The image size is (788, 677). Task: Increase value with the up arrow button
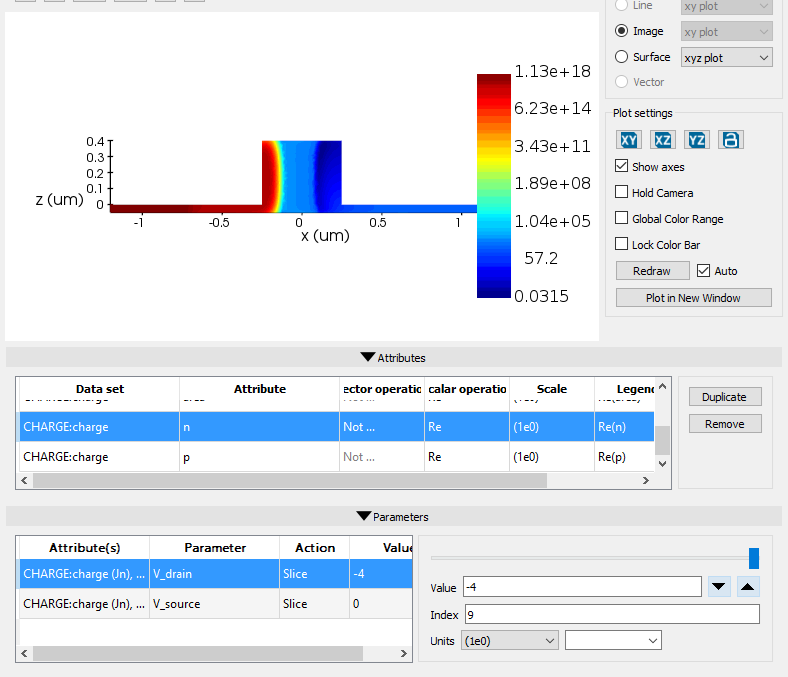(748, 587)
